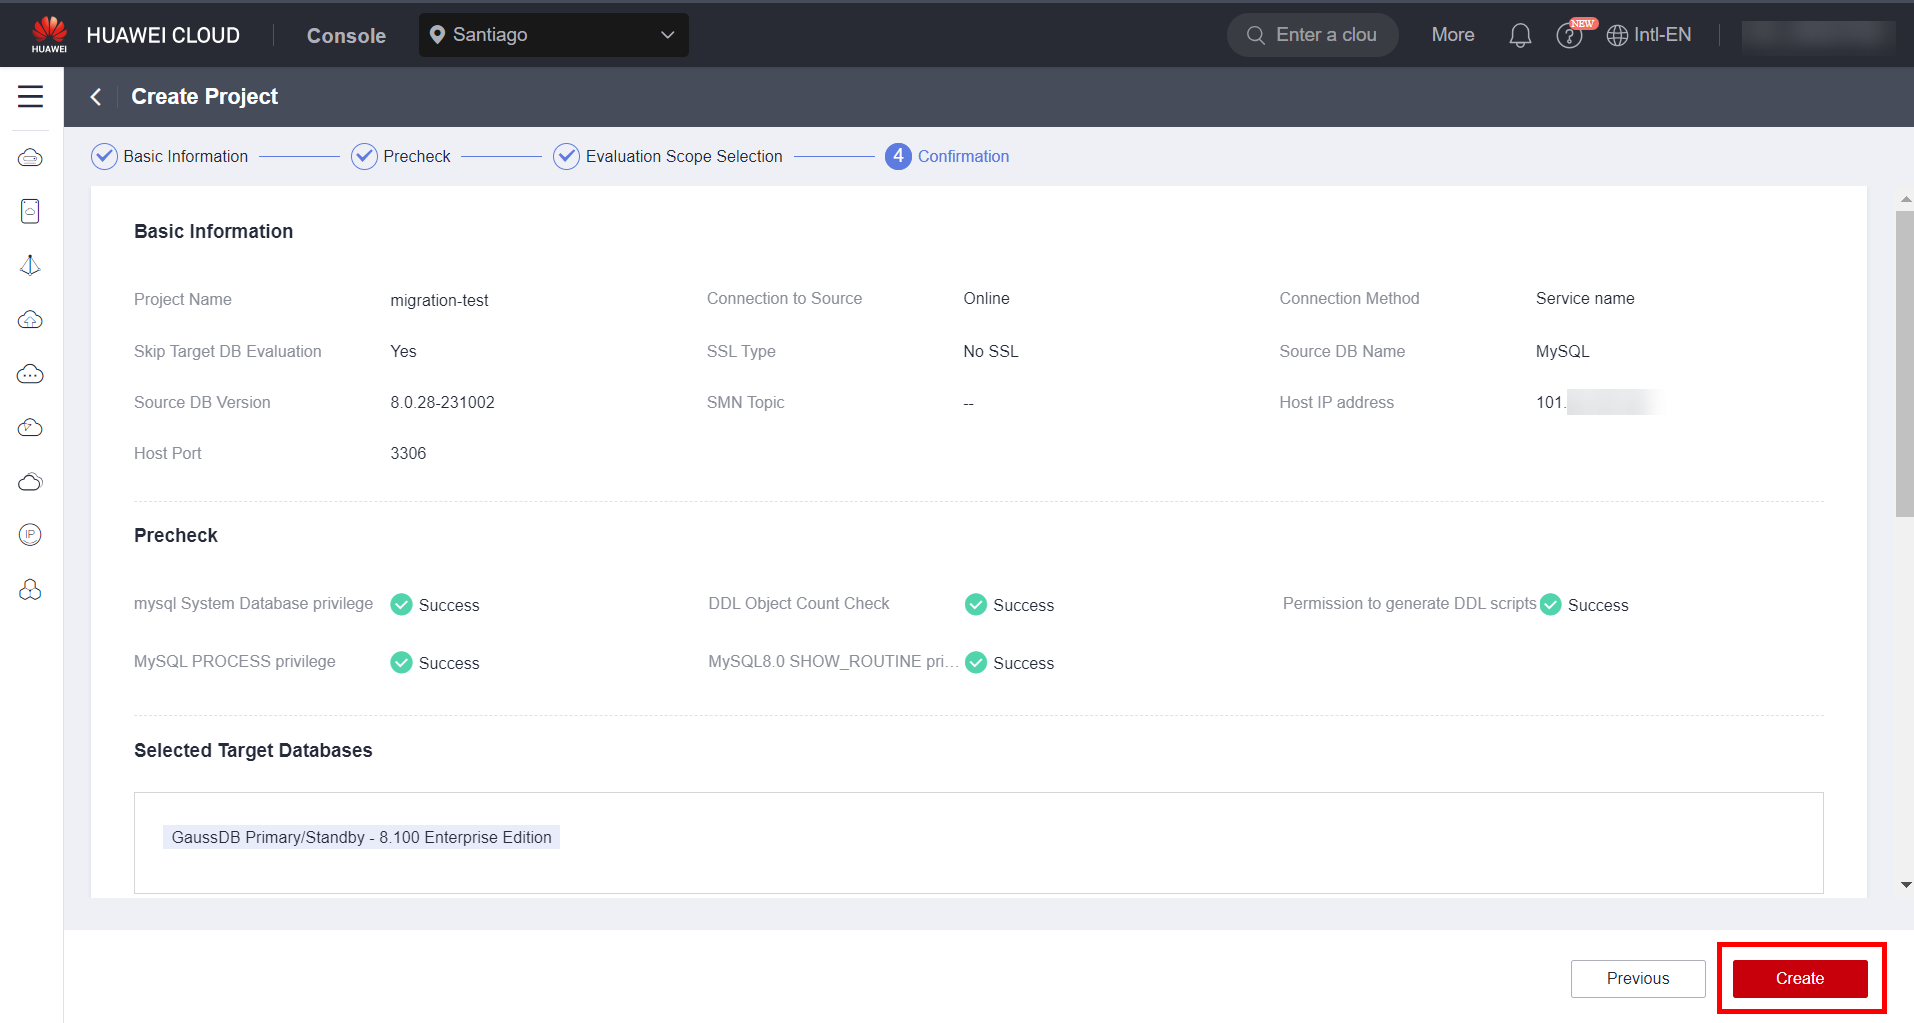Click the cloud server icon atop sidebar
This screenshot has height=1023, width=1914.
point(30,158)
